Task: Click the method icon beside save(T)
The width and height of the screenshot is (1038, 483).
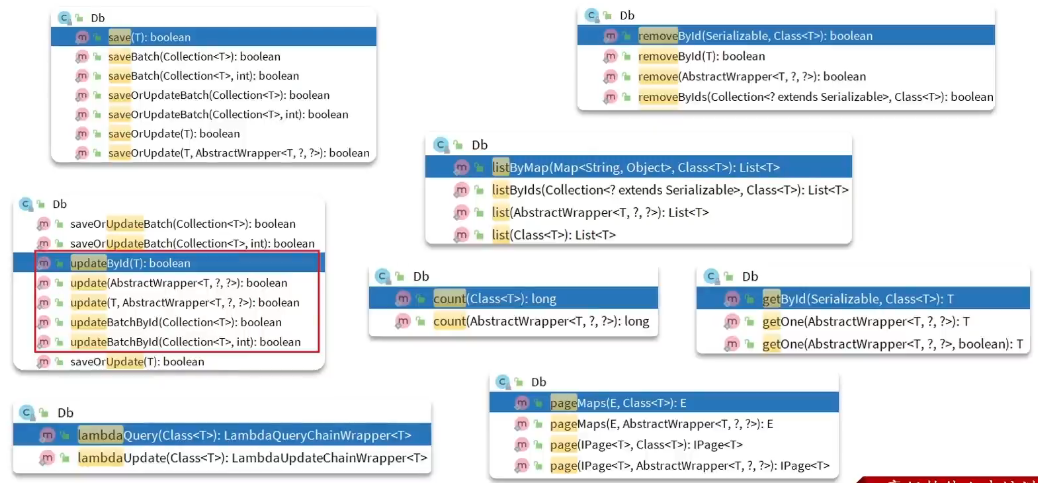Action: point(81,37)
